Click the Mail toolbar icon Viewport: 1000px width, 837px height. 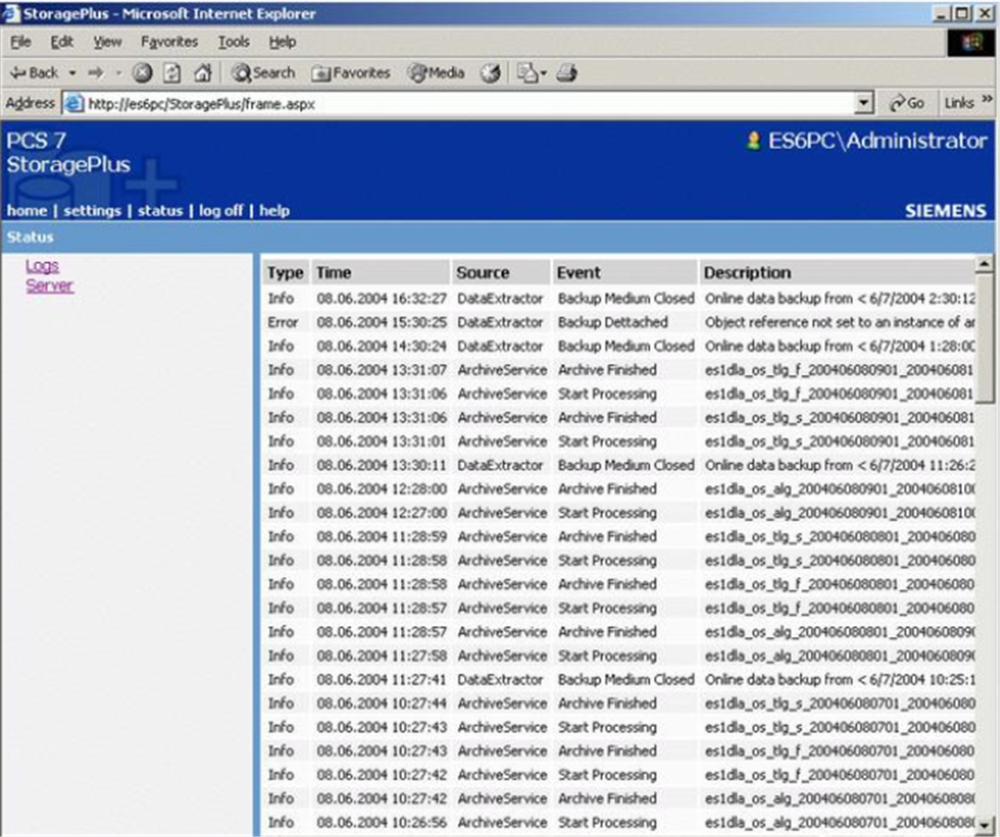coord(527,73)
